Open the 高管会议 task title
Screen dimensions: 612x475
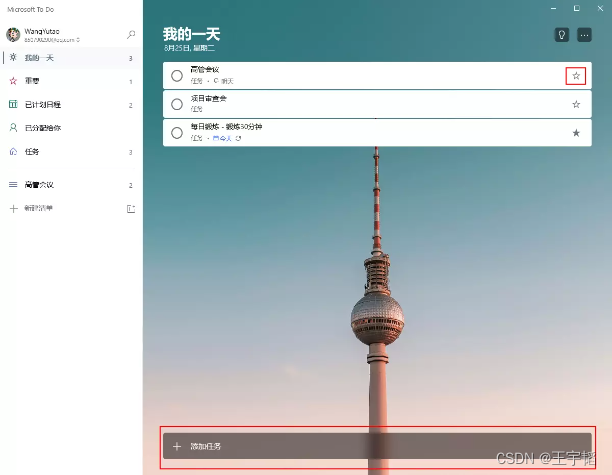click(x=205, y=70)
